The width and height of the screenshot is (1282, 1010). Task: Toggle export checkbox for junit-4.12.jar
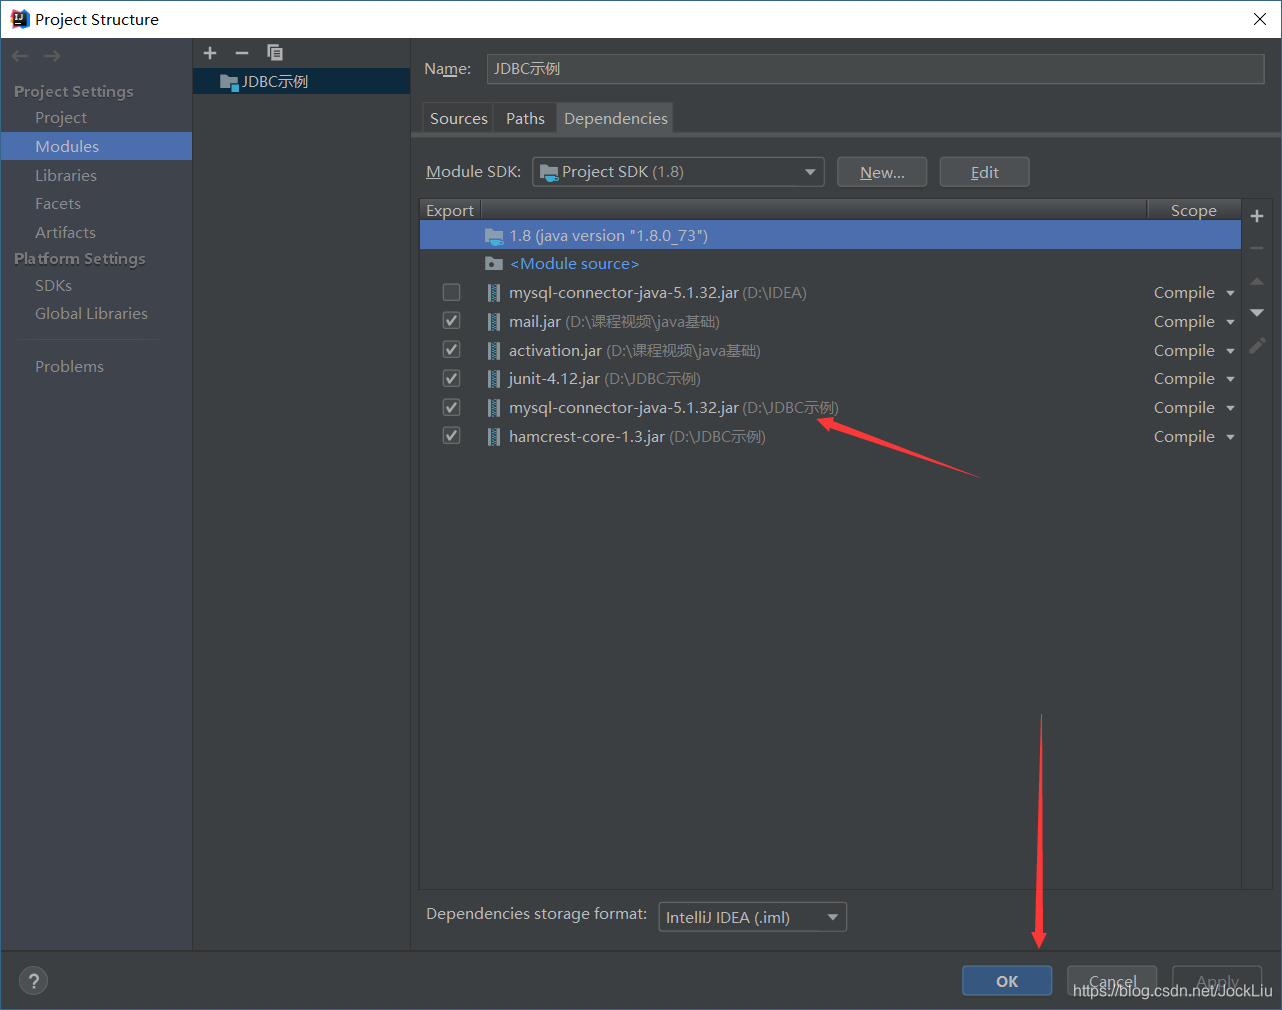(452, 379)
